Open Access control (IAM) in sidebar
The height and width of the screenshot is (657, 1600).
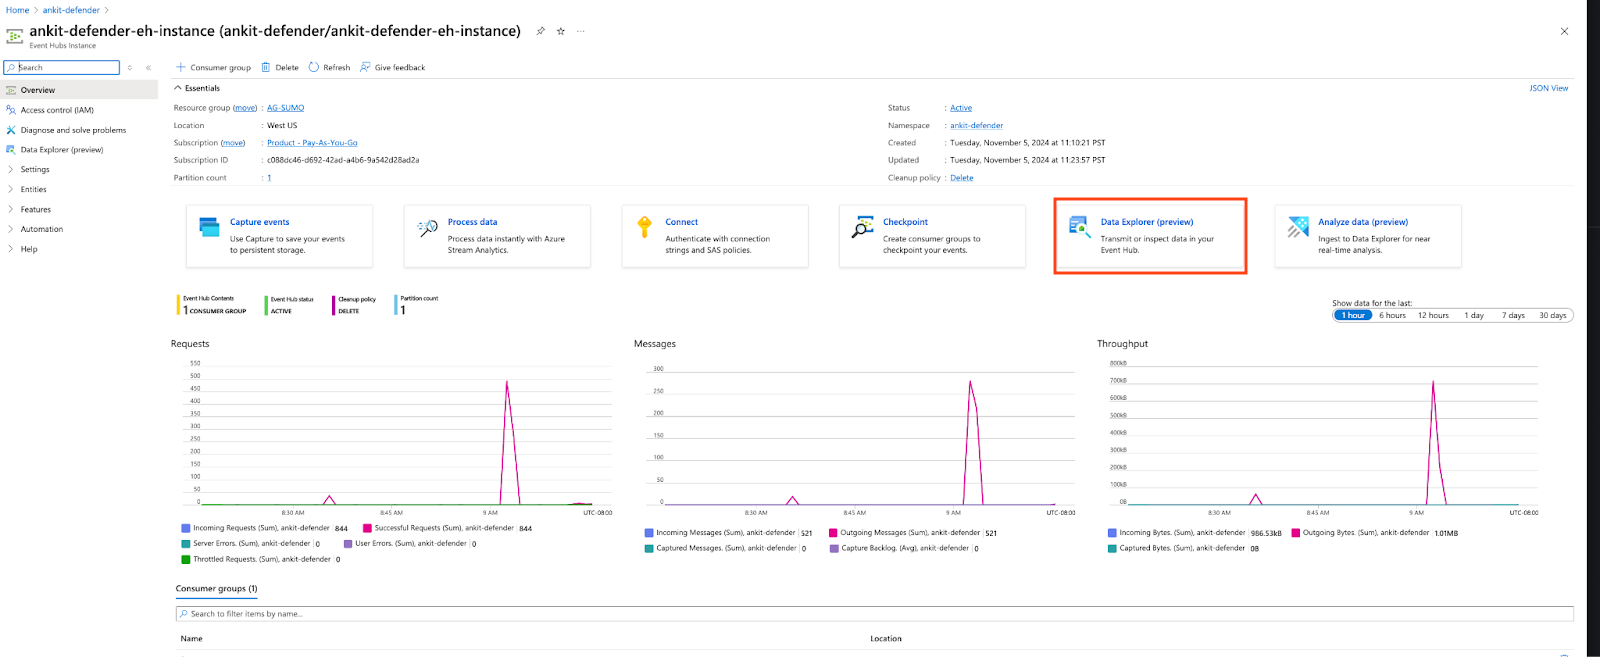[57, 110]
